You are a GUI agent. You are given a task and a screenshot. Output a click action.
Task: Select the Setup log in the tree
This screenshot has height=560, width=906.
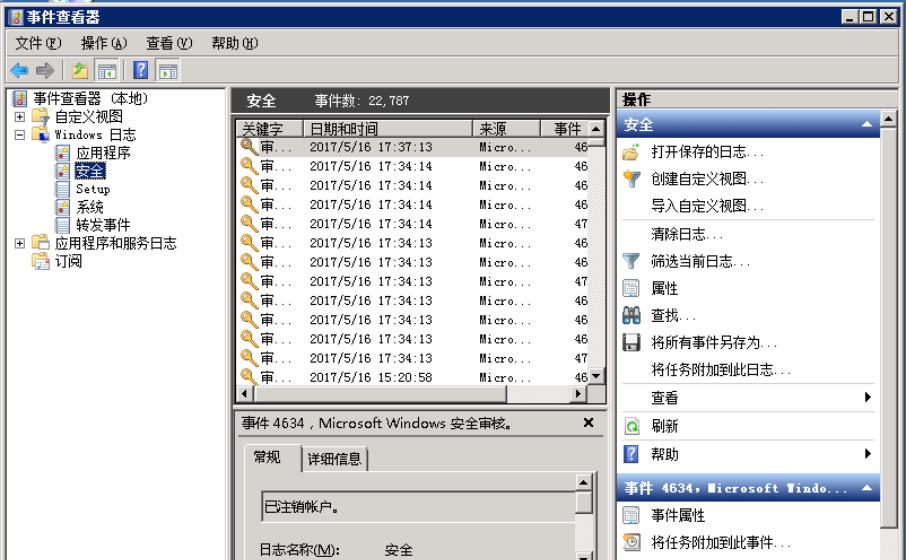92,189
